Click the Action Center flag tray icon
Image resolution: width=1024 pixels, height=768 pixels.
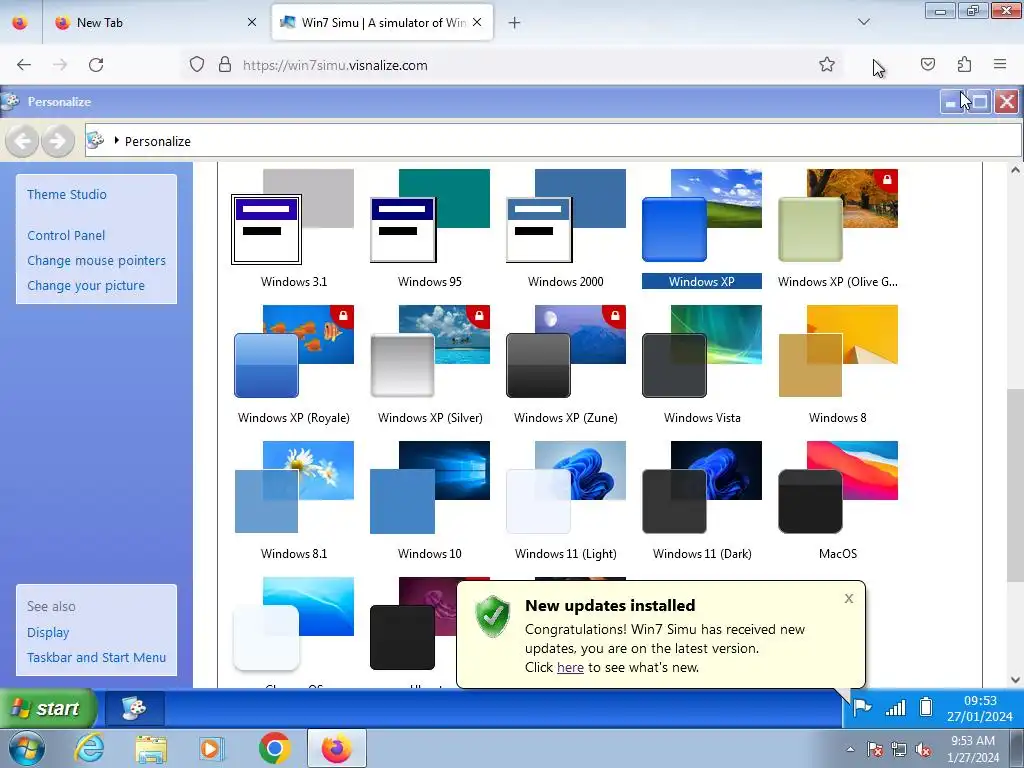click(874, 750)
